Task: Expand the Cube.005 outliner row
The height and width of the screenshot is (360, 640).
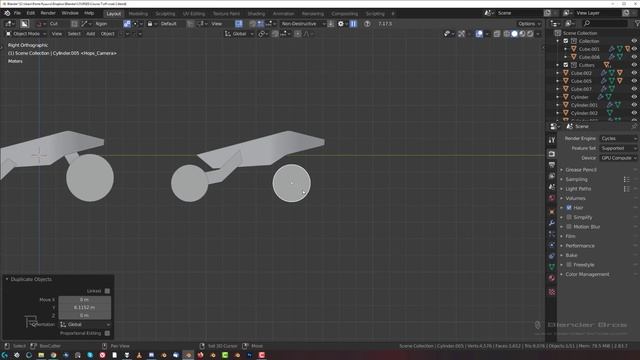Action: (x=558, y=81)
